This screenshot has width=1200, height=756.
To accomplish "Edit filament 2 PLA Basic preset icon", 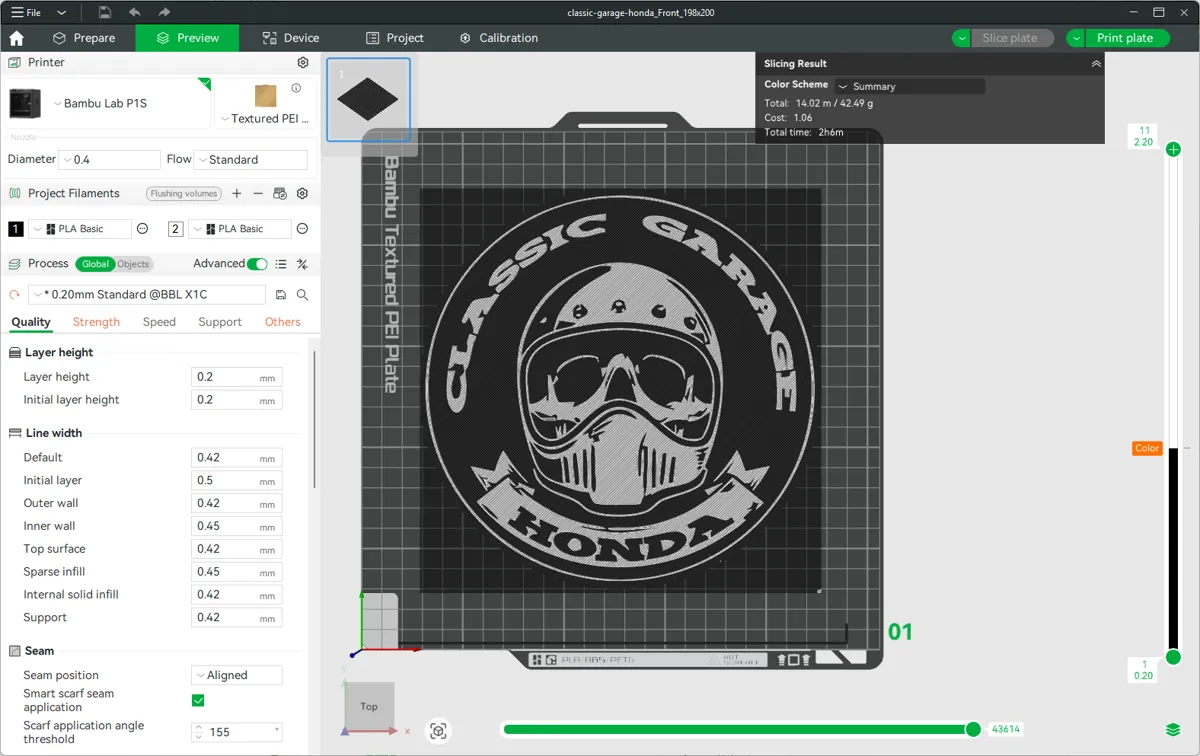I will pos(302,229).
